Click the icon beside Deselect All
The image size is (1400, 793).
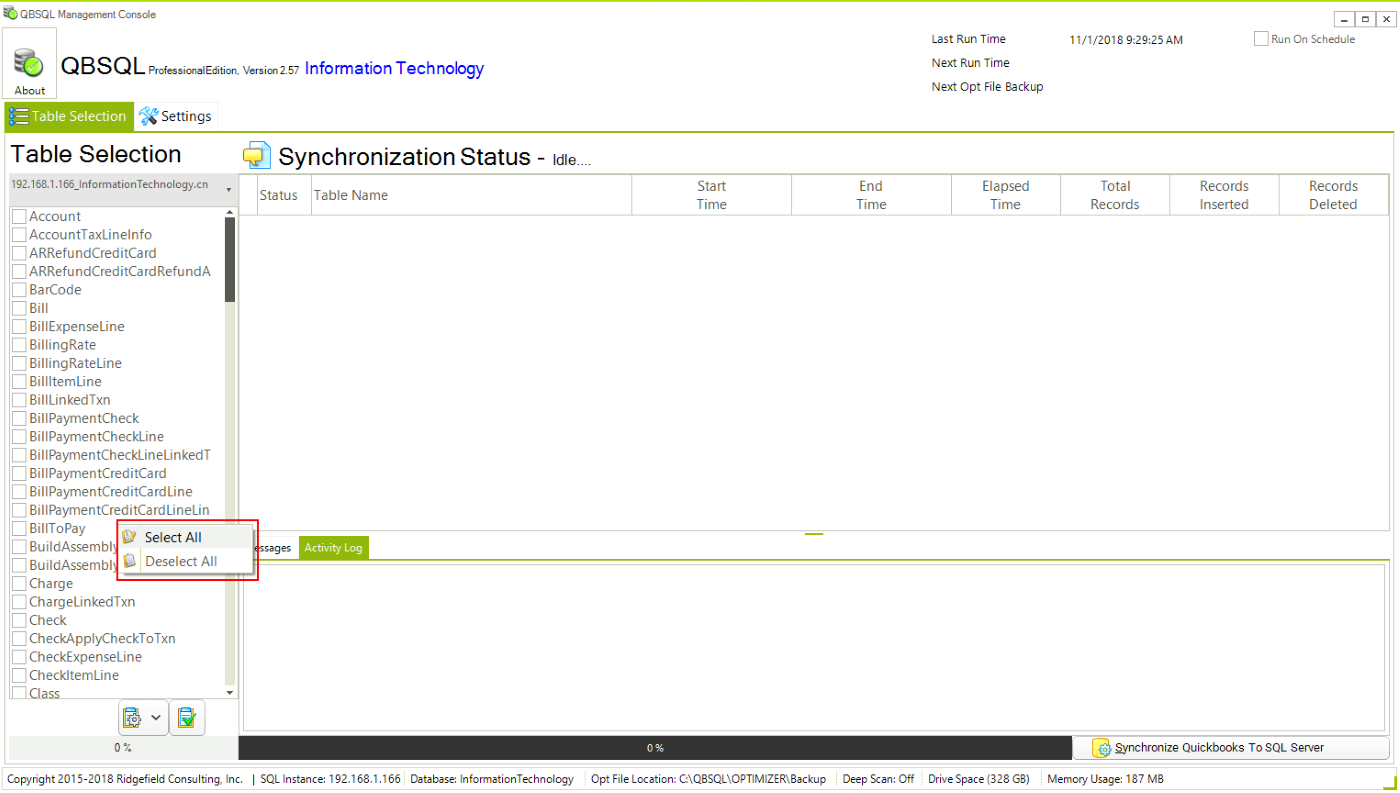click(x=129, y=561)
